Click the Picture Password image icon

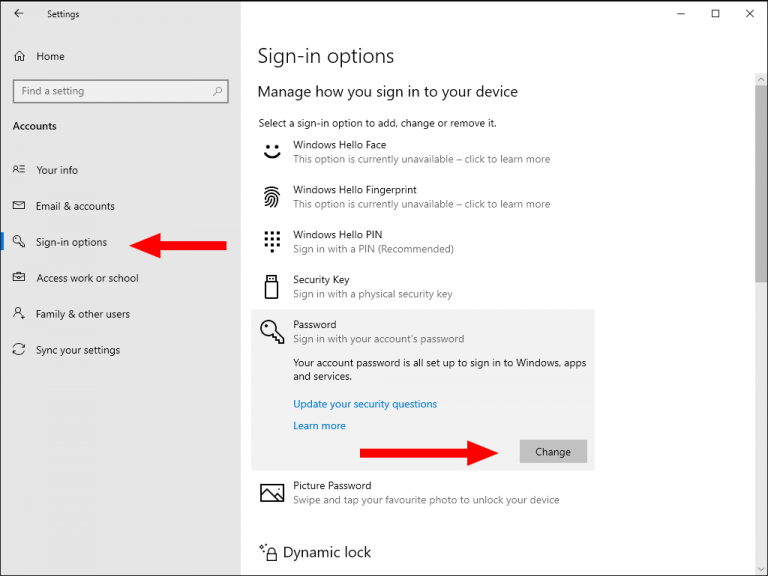[x=272, y=493]
